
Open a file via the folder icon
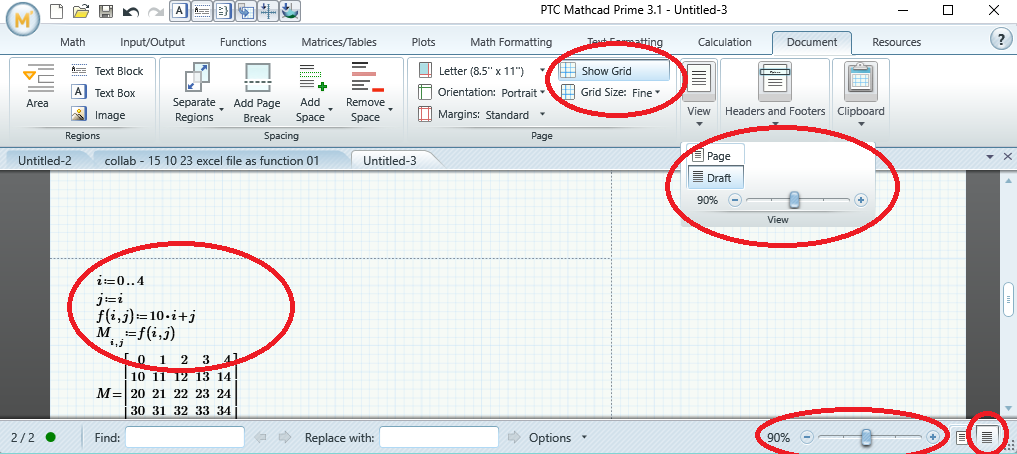click(x=81, y=11)
